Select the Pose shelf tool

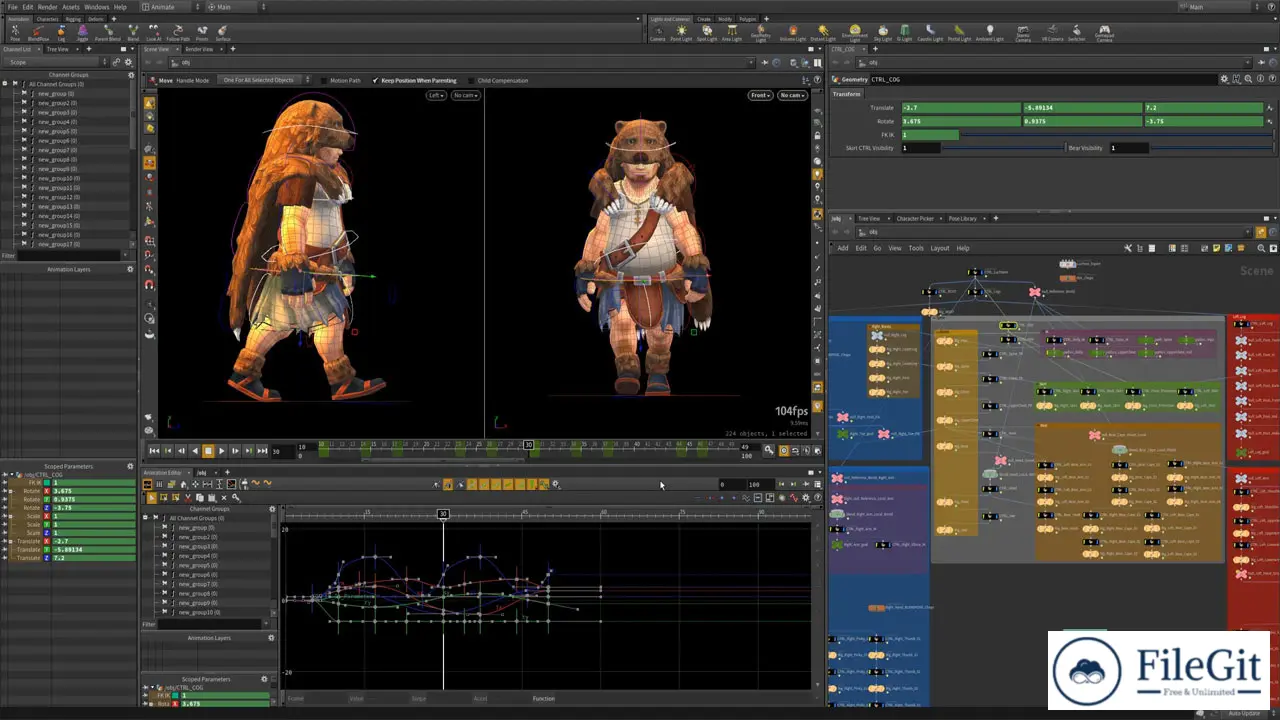pos(14,33)
